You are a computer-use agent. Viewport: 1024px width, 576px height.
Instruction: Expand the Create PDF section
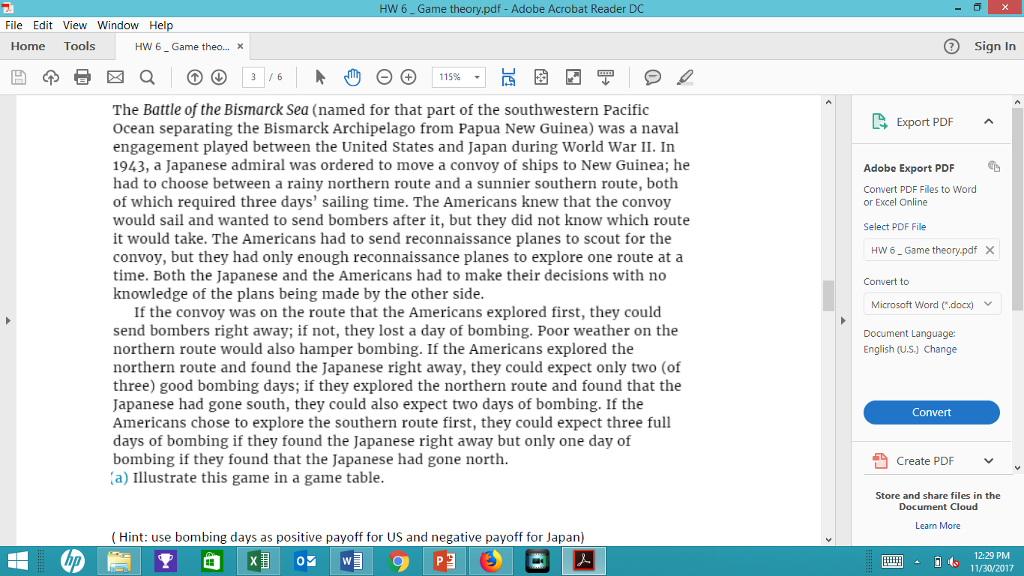[988, 461]
